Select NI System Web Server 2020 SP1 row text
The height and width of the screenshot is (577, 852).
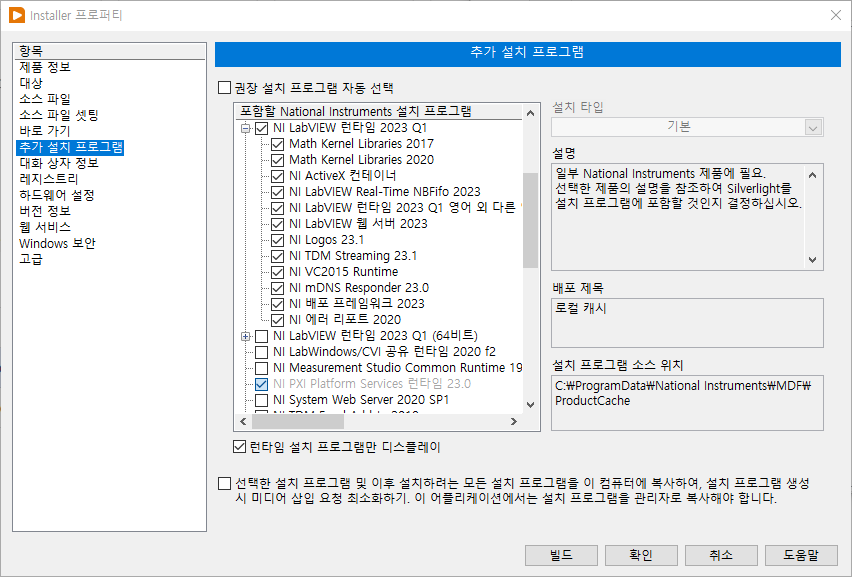tap(361, 400)
